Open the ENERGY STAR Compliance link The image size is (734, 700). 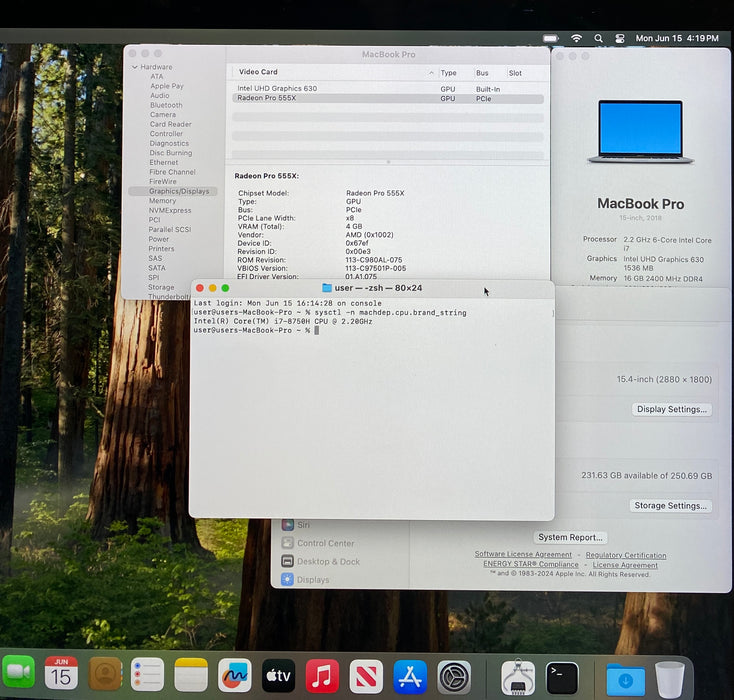pos(531,564)
